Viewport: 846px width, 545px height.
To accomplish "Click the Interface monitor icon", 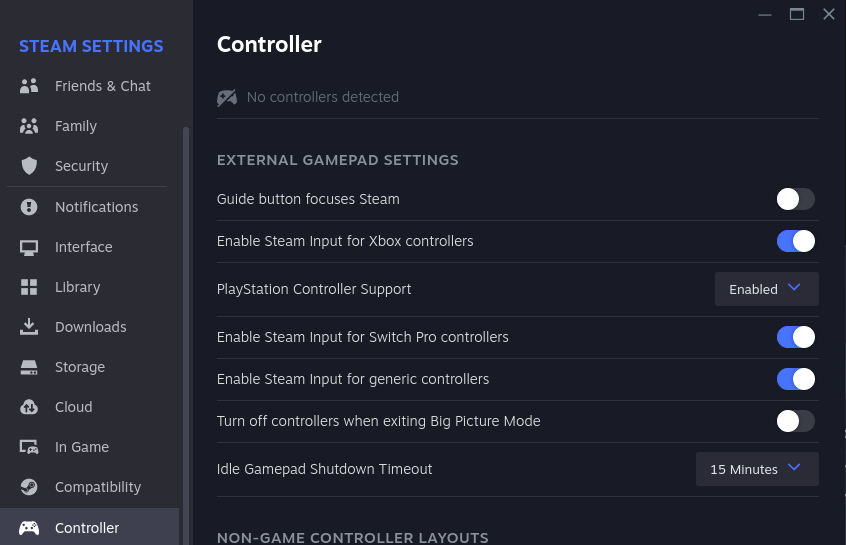I will [x=29, y=247].
